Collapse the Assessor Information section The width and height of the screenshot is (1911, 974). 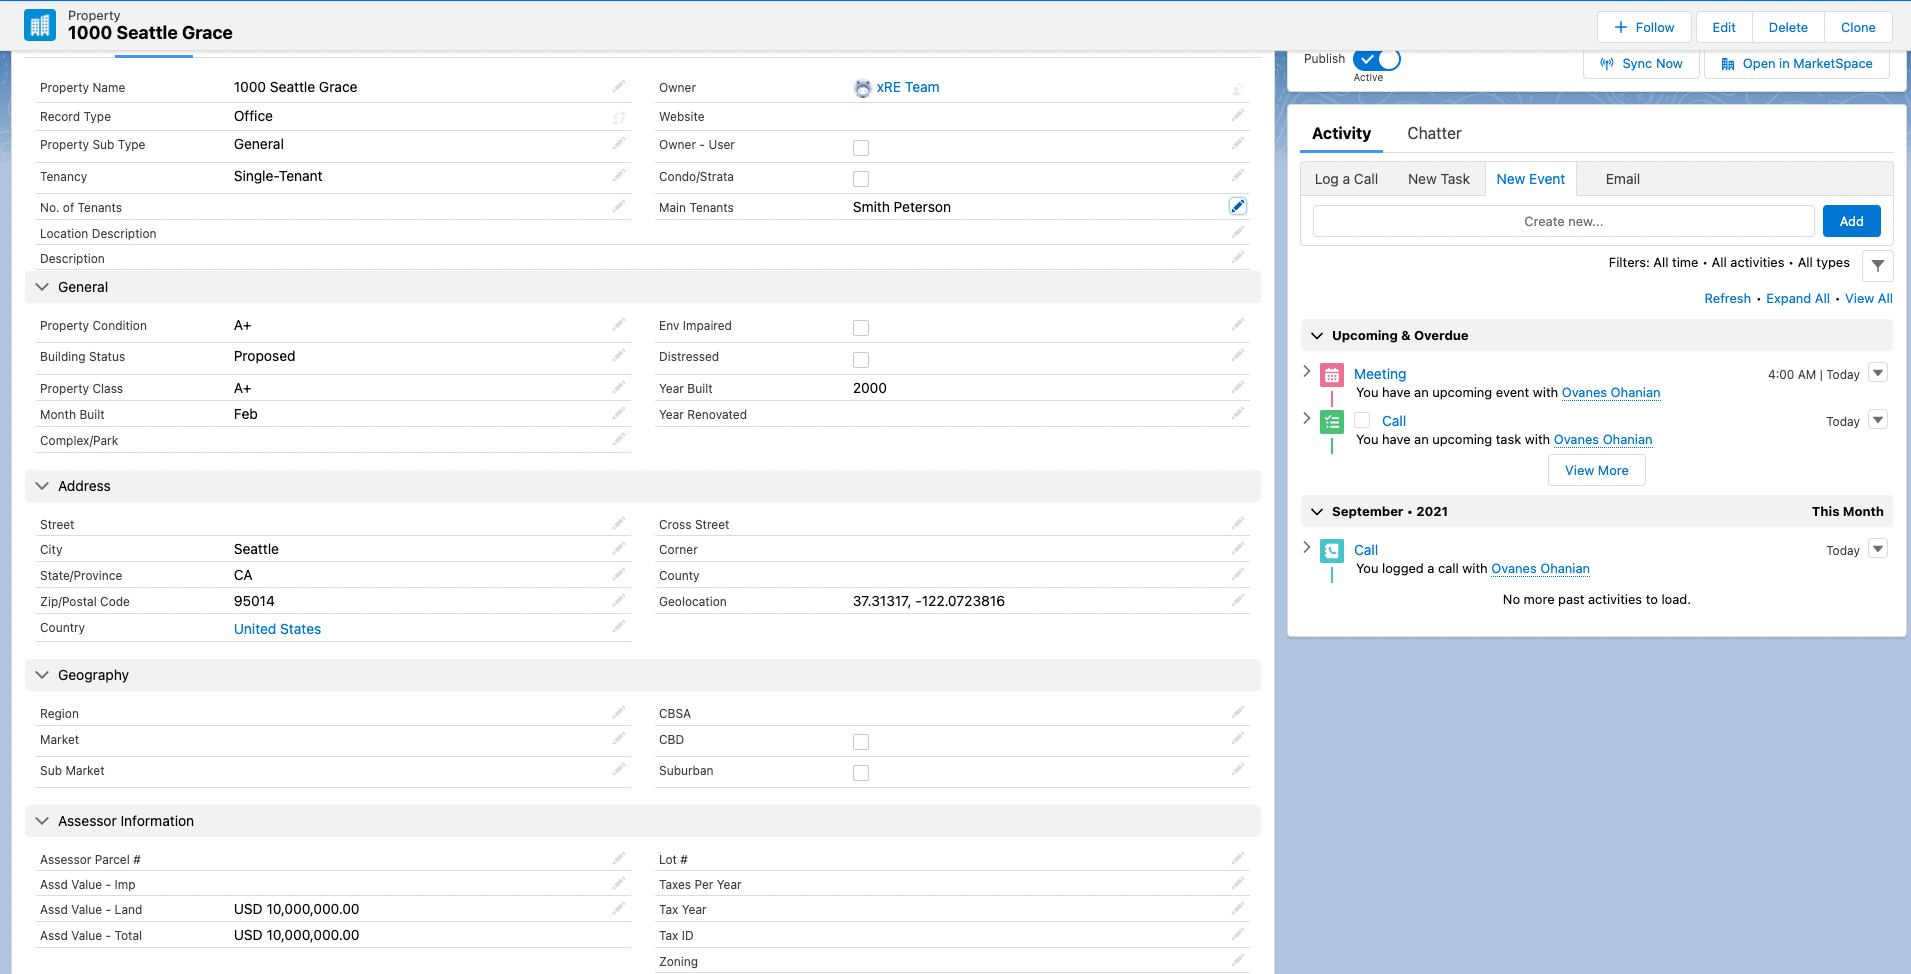coord(42,821)
